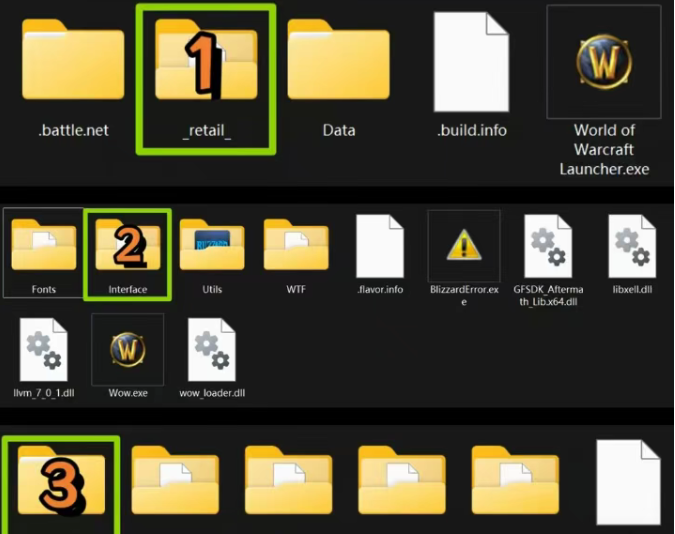Open the folder immediately right of folder 3

(x=175, y=481)
